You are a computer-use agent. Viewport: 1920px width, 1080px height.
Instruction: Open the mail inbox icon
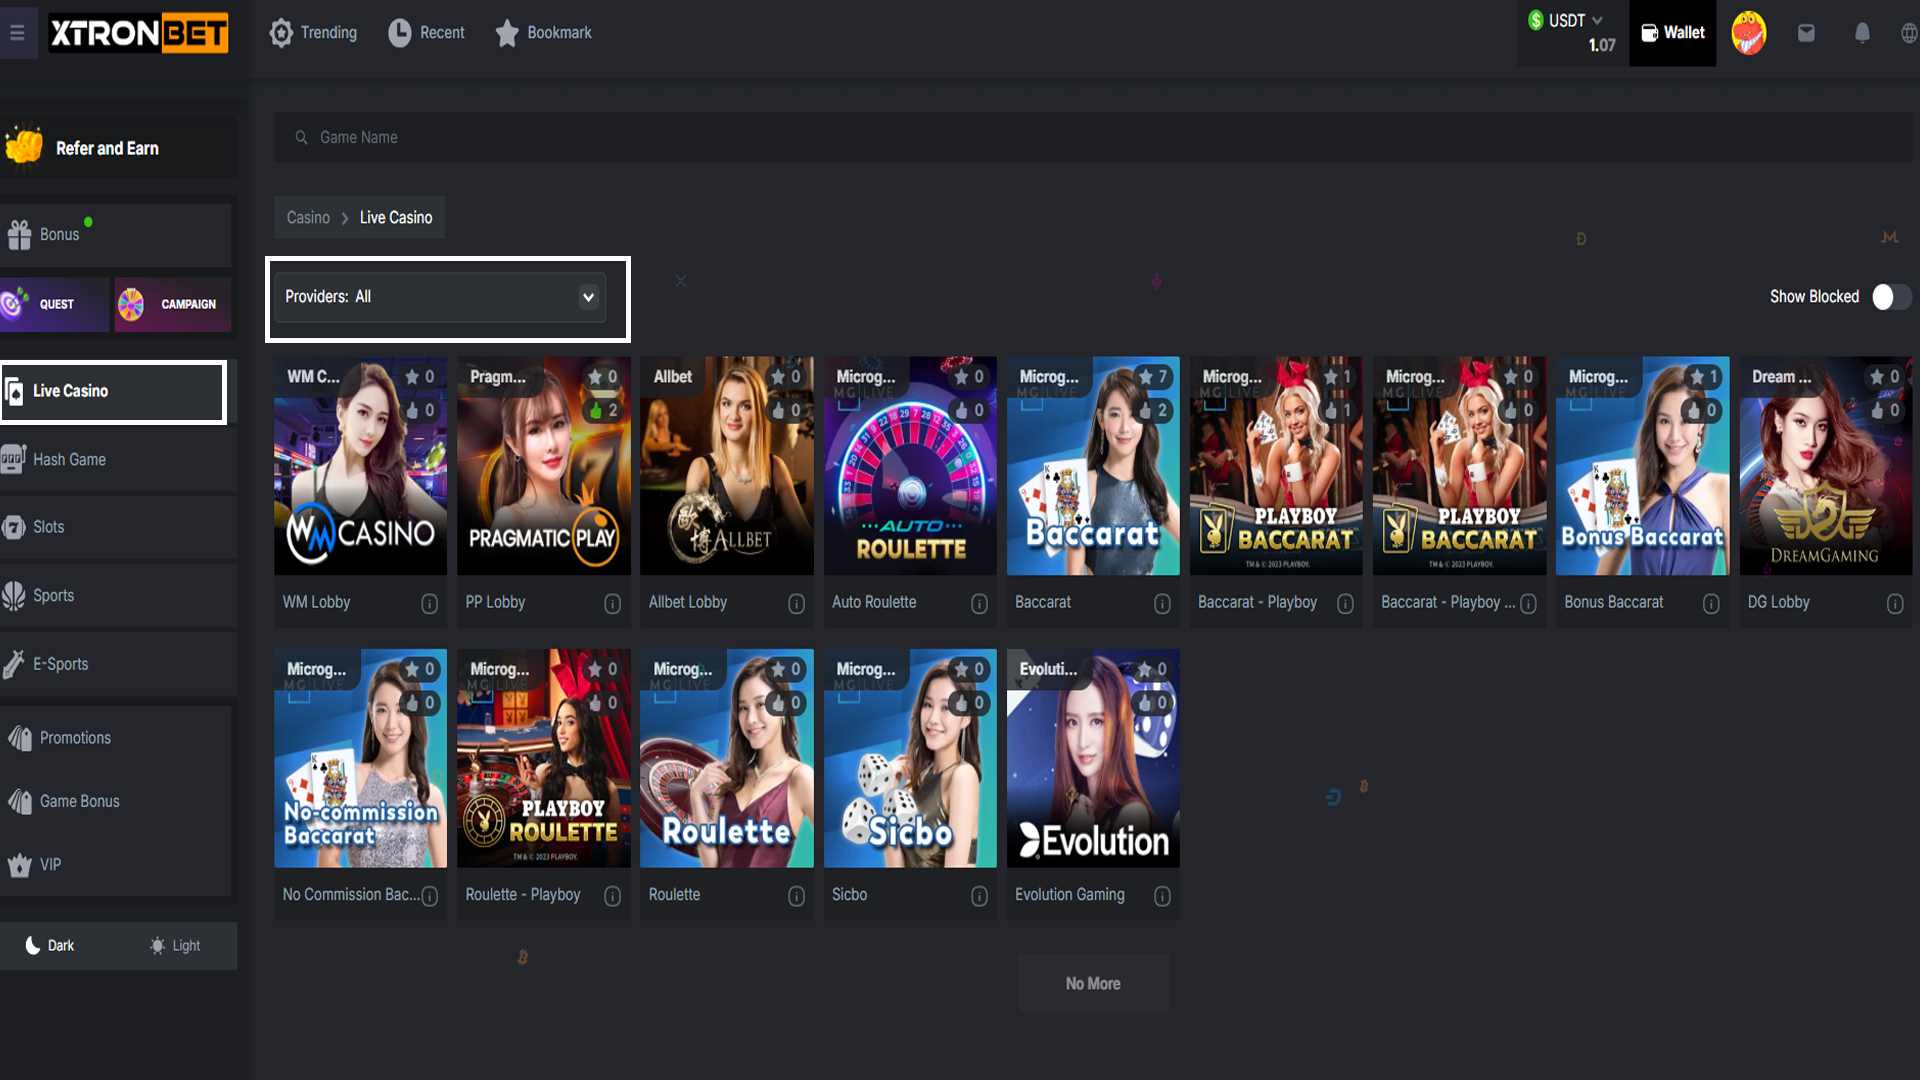point(1806,33)
